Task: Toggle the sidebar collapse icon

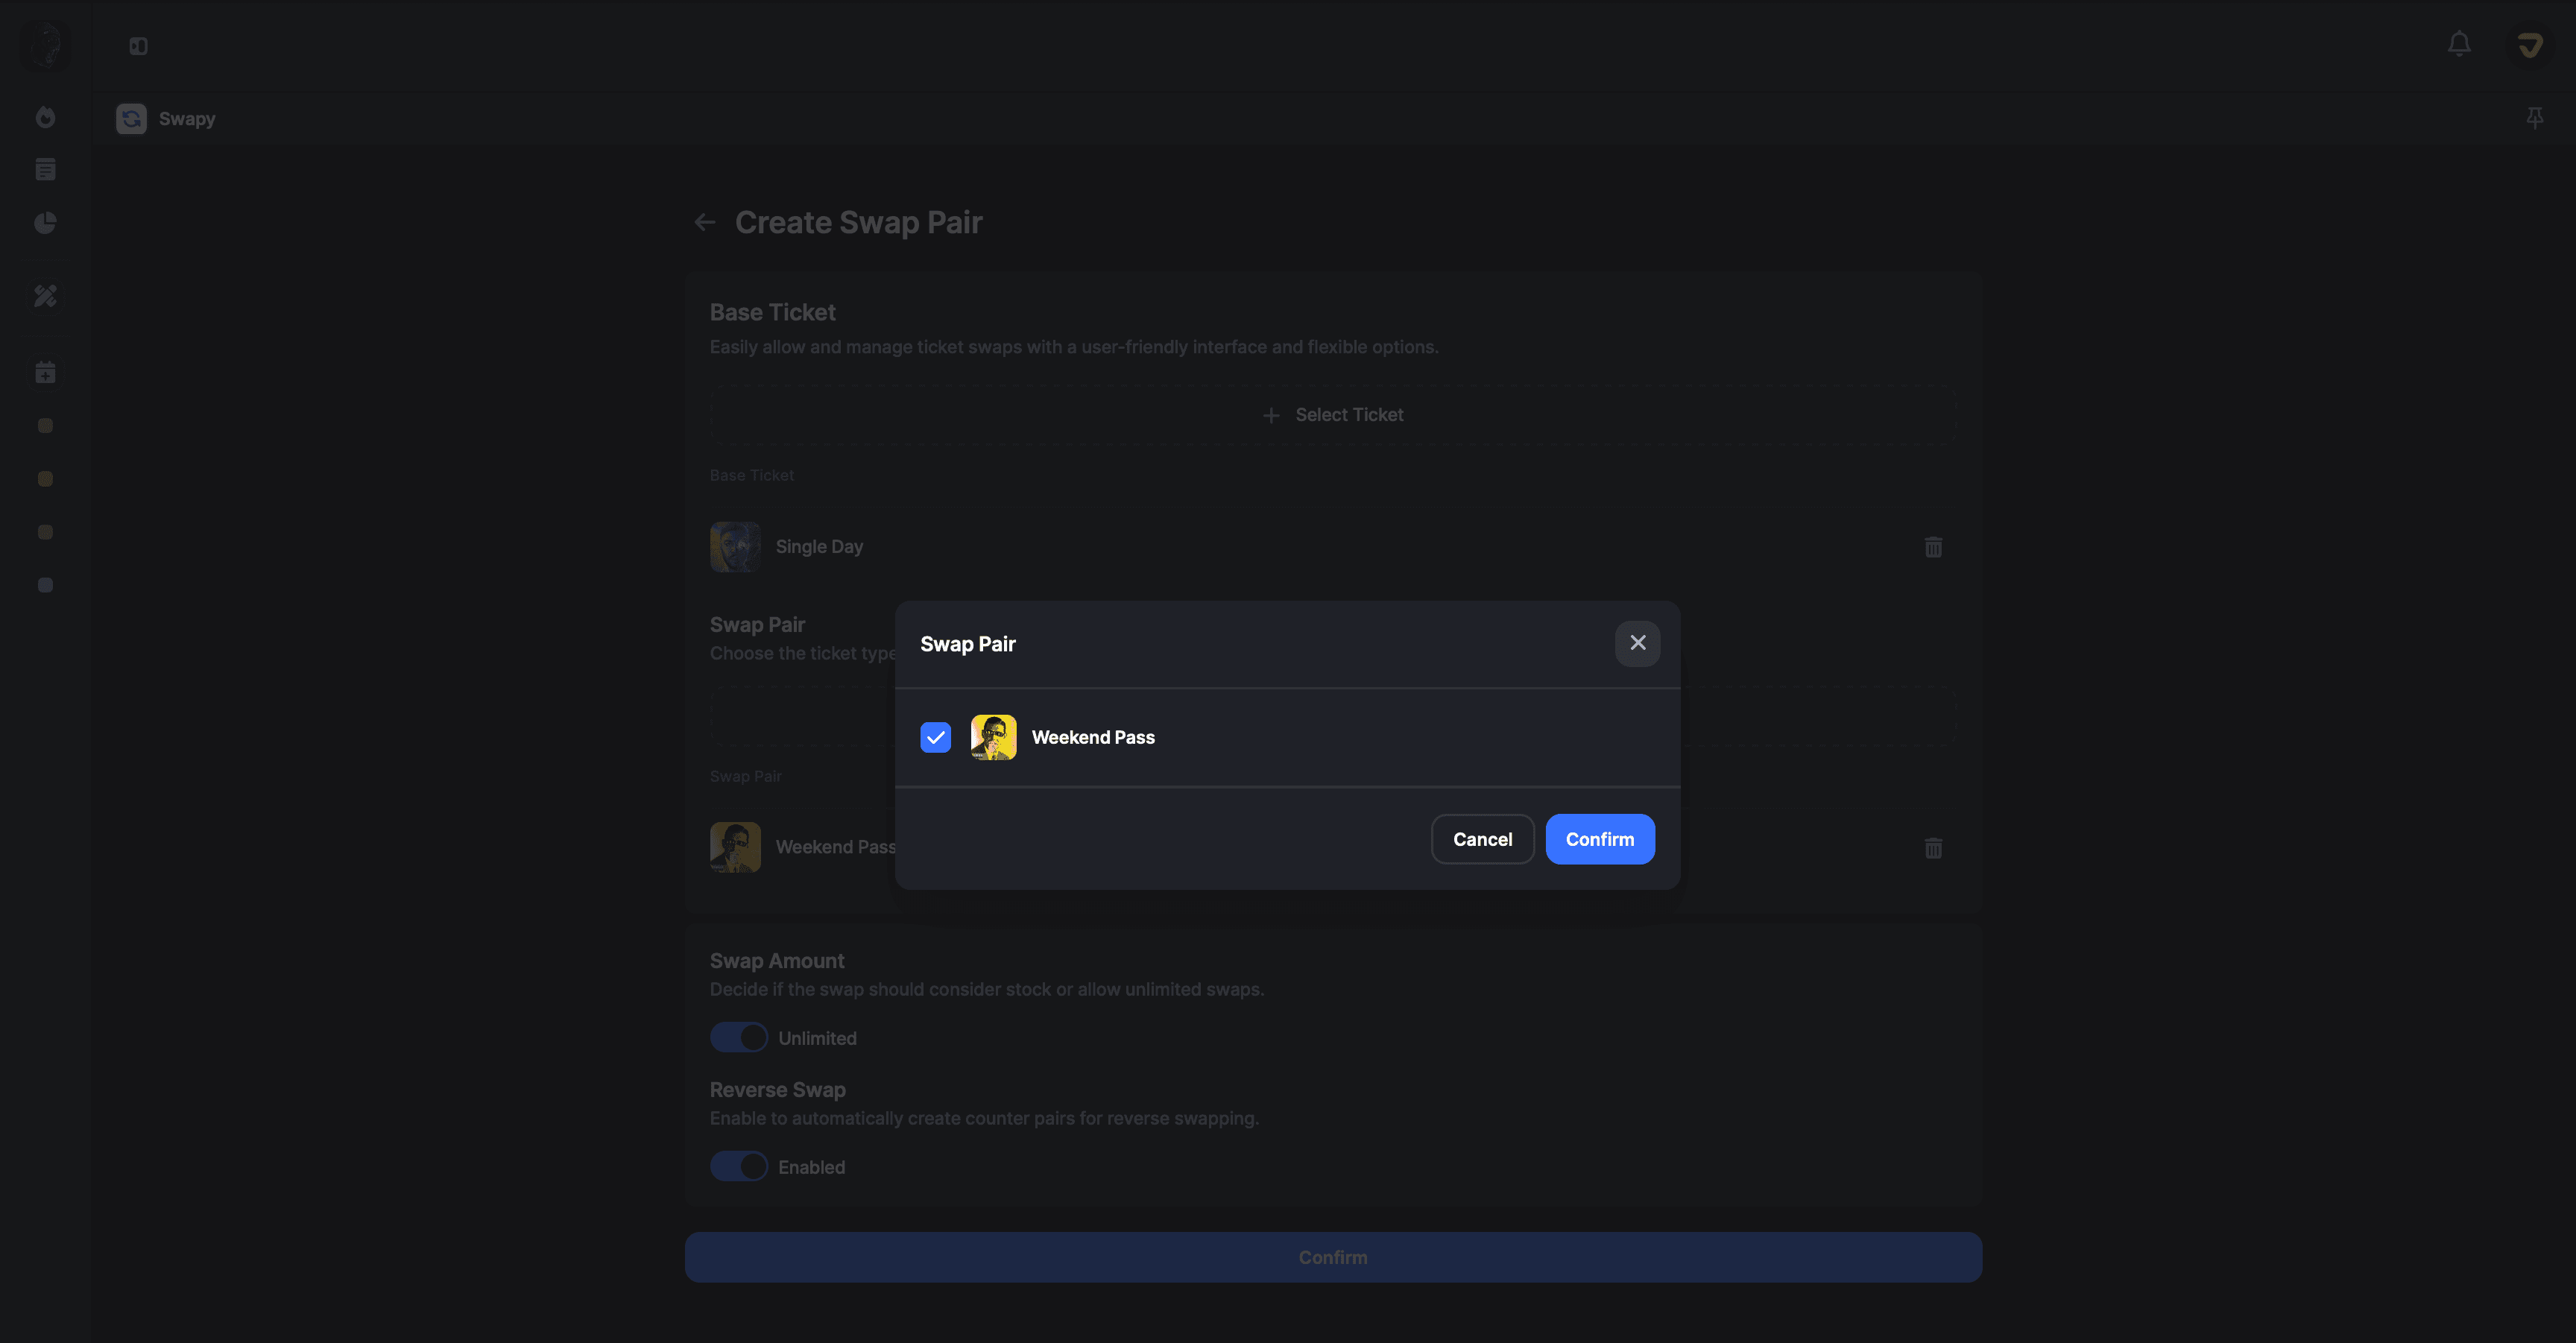Action: pos(138,46)
